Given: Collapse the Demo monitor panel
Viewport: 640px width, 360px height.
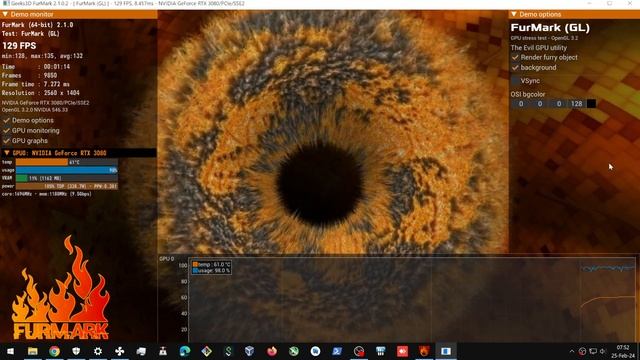Looking at the screenshot, I should point(6,14).
